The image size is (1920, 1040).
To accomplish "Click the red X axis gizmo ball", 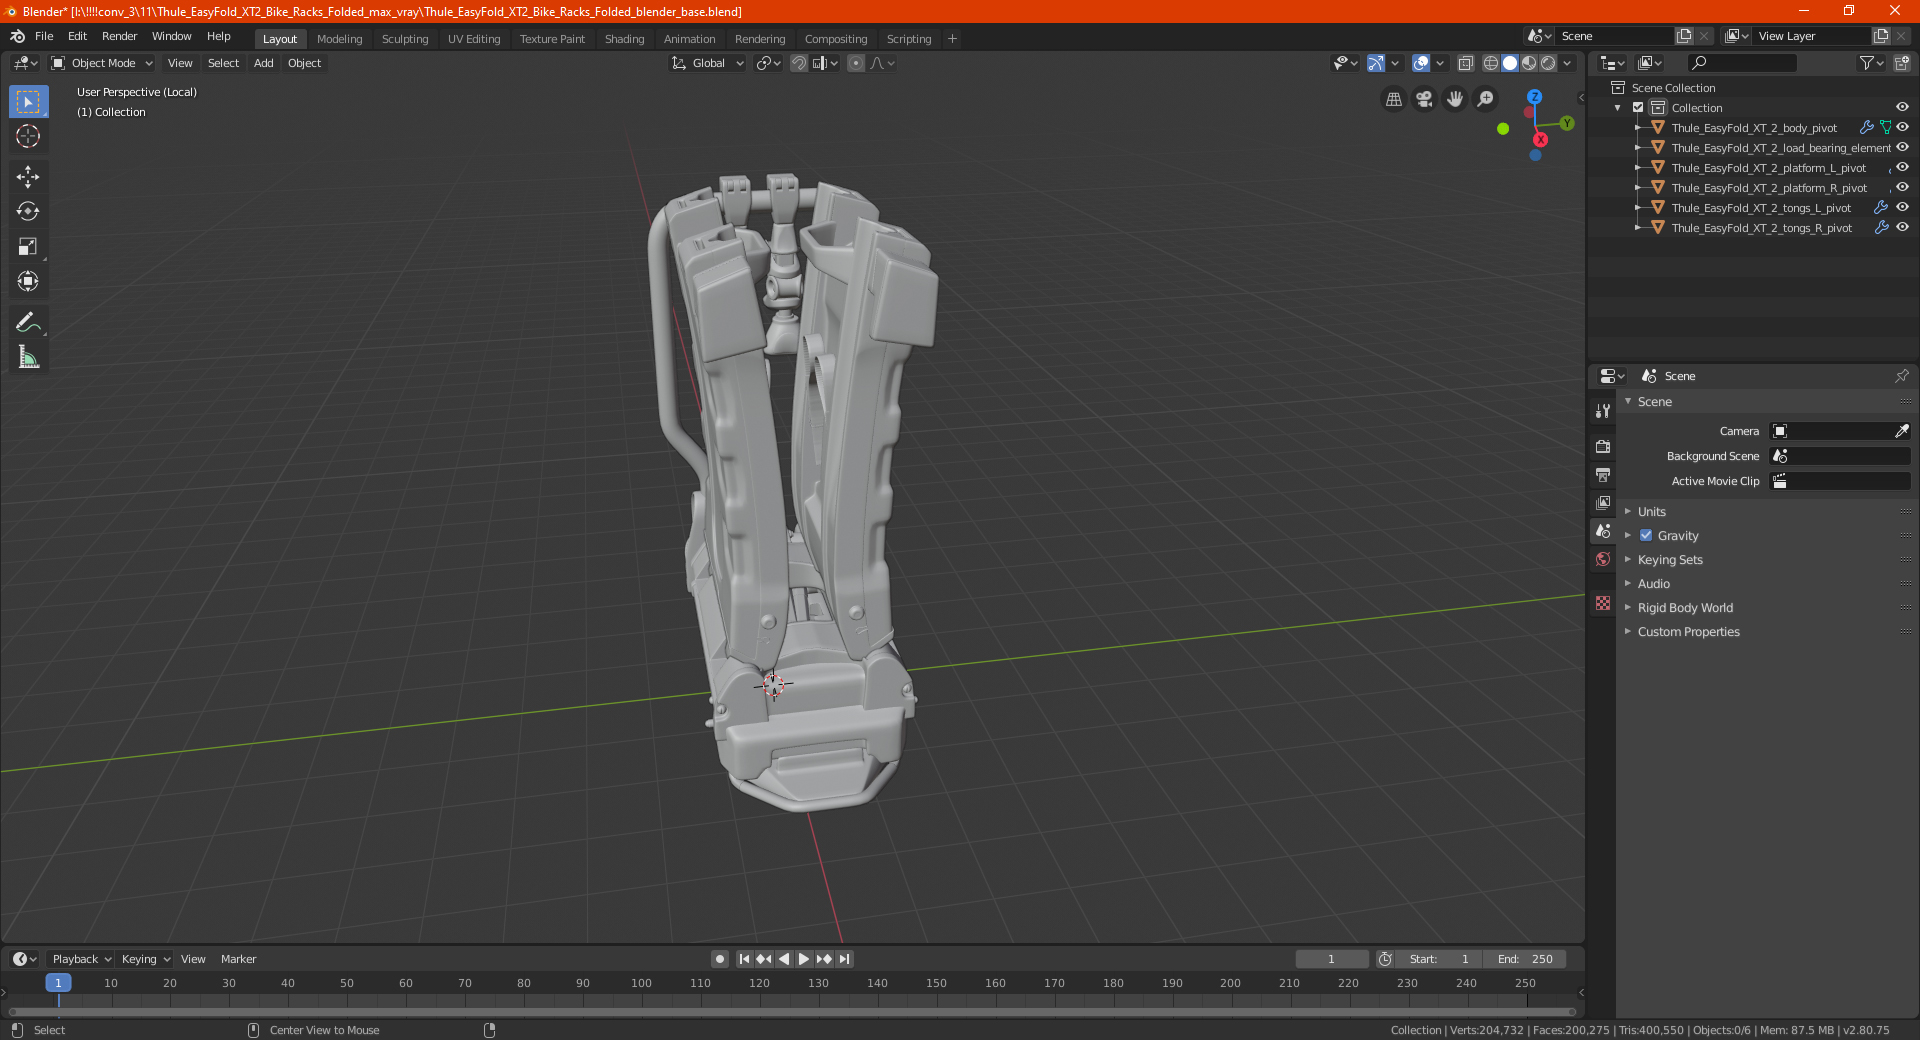I will point(1540,140).
